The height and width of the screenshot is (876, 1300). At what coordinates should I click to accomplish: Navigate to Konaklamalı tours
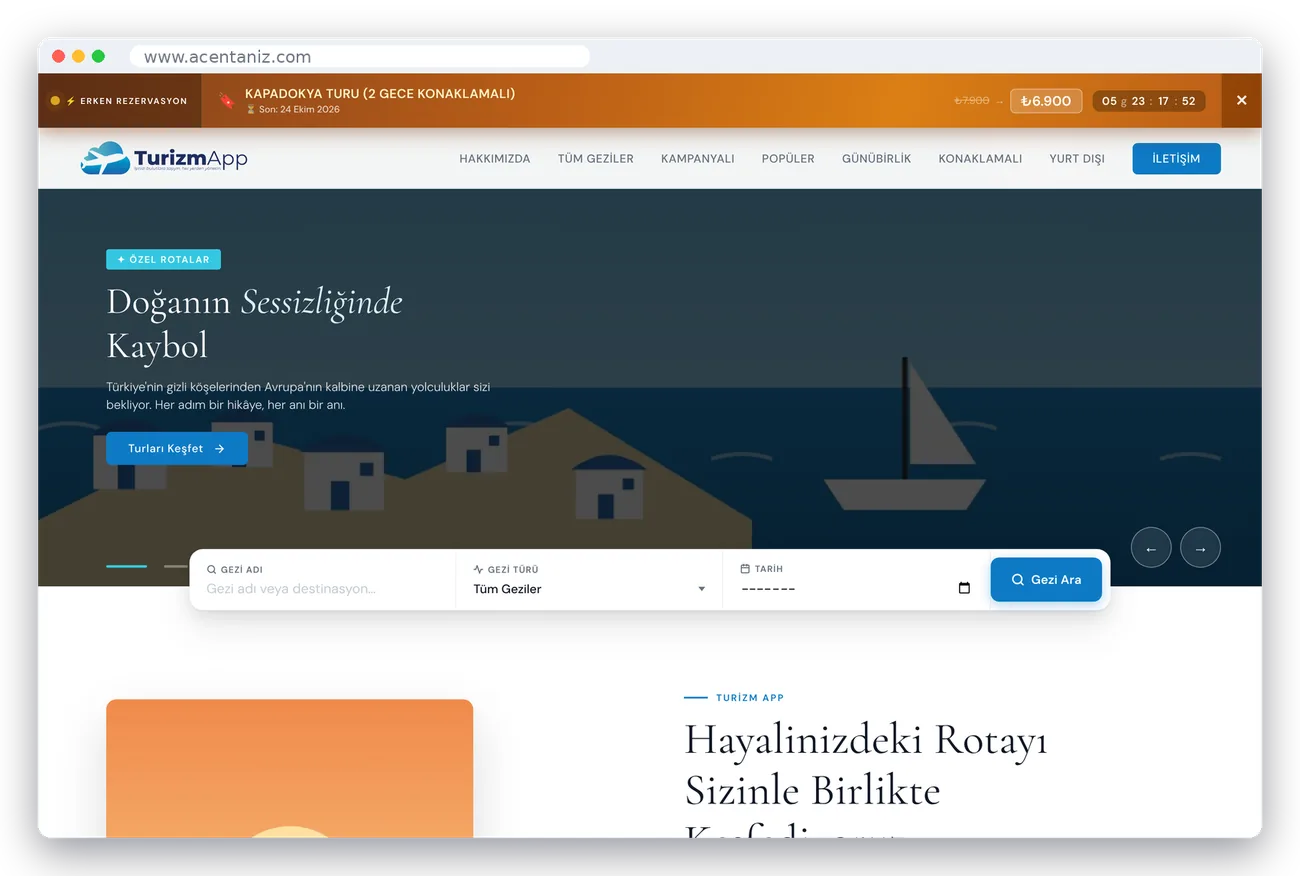click(x=980, y=158)
